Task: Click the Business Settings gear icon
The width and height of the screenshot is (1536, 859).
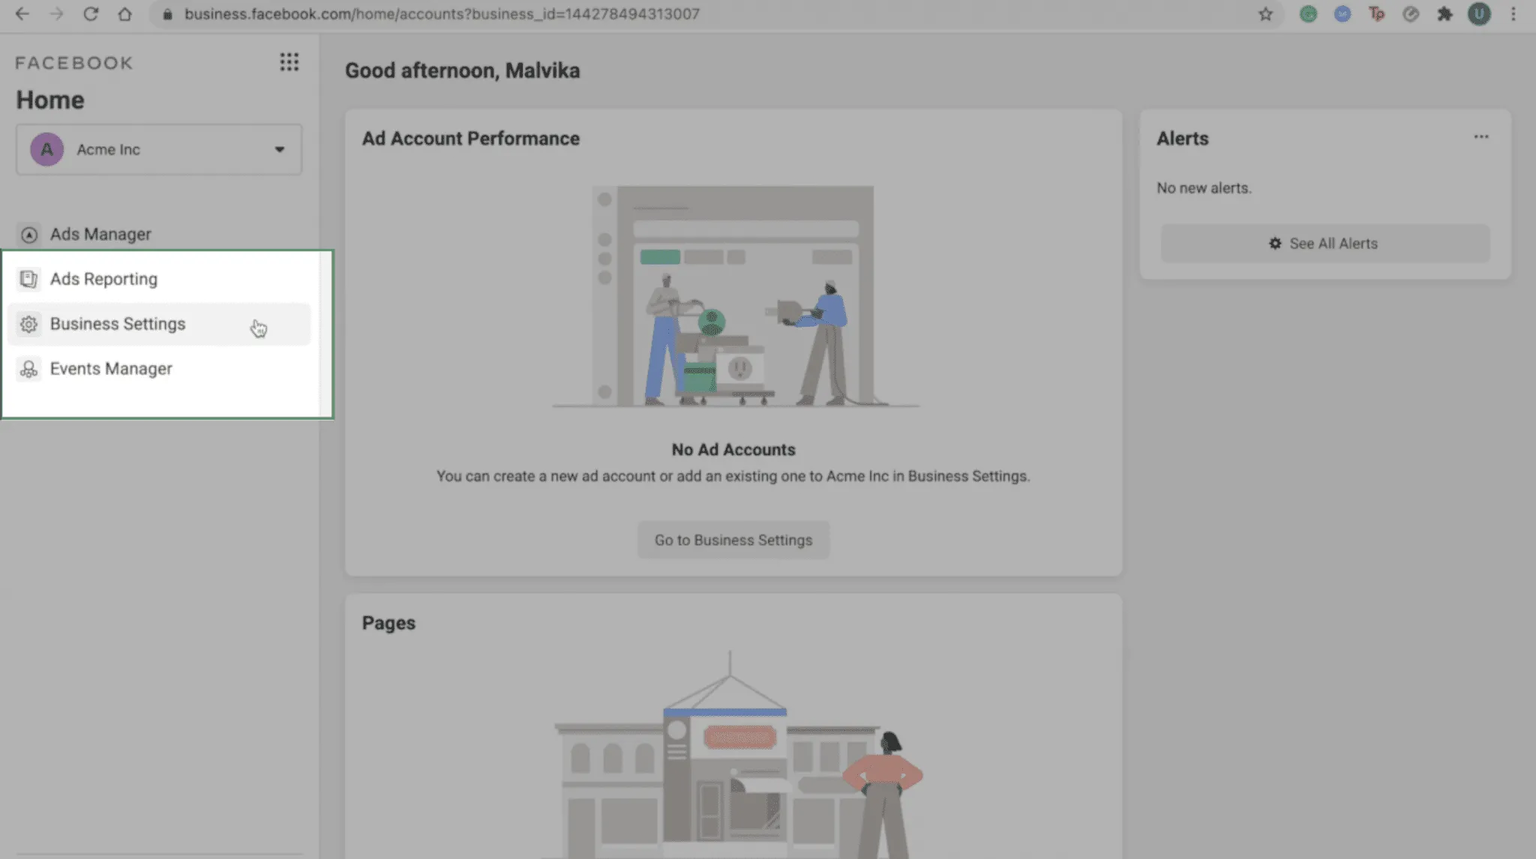Action: tap(29, 324)
